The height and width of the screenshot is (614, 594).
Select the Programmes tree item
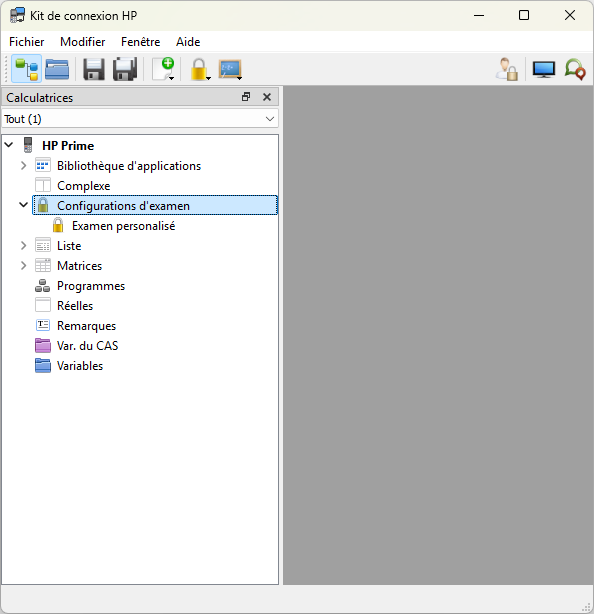[x=91, y=286]
